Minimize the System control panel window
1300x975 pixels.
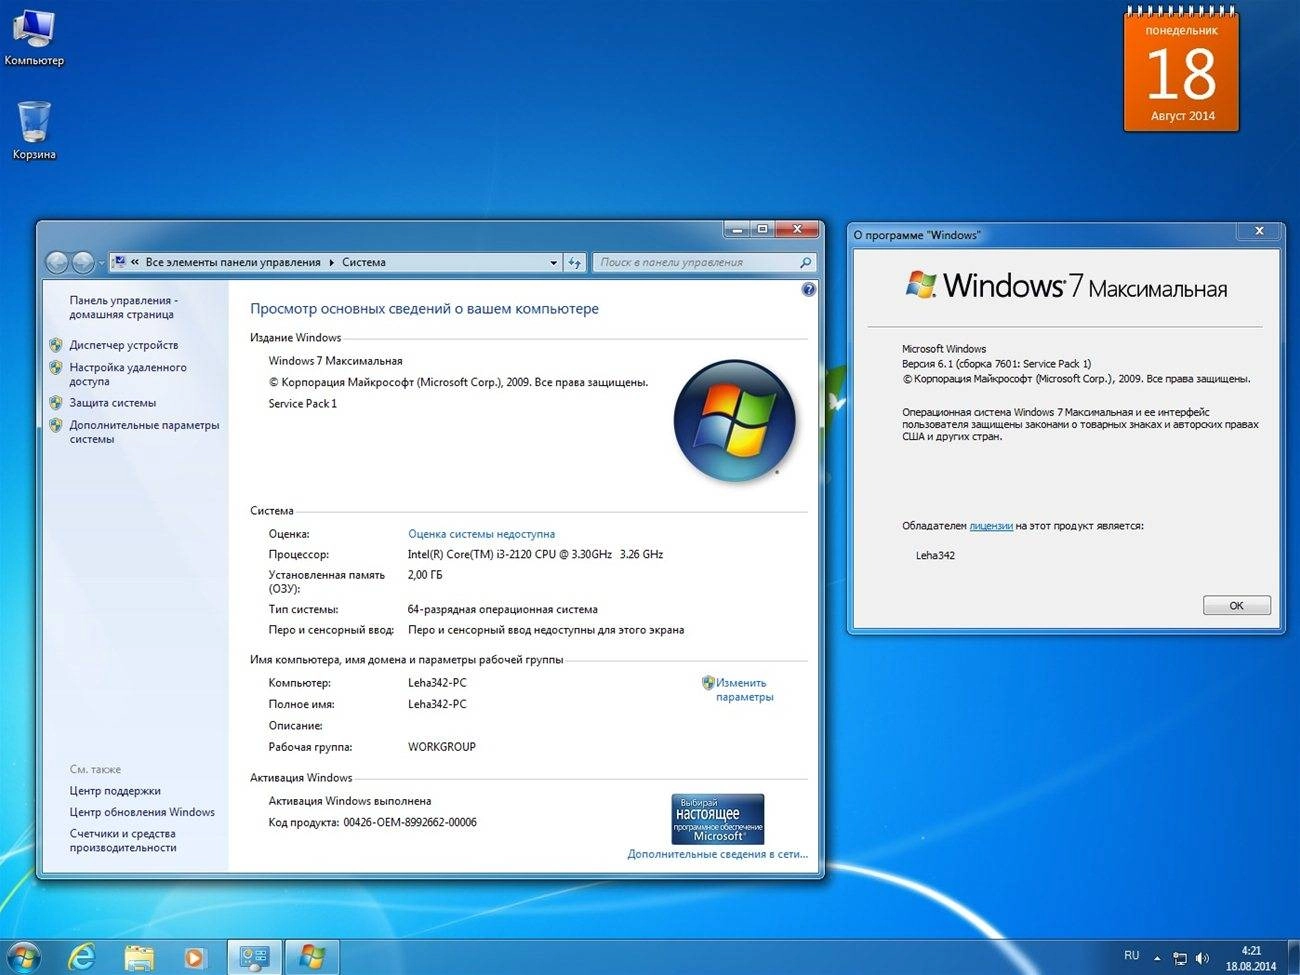pyautogui.click(x=737, y=229)
